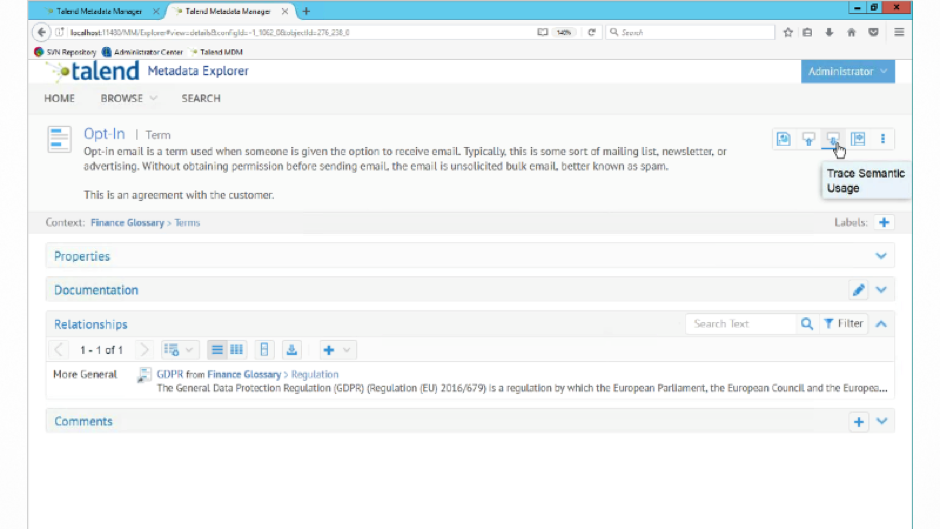Open the panel-with-diamond diagram icon in header toolbar
Viewport: 940px width, 529px height.
pos(858,139)
